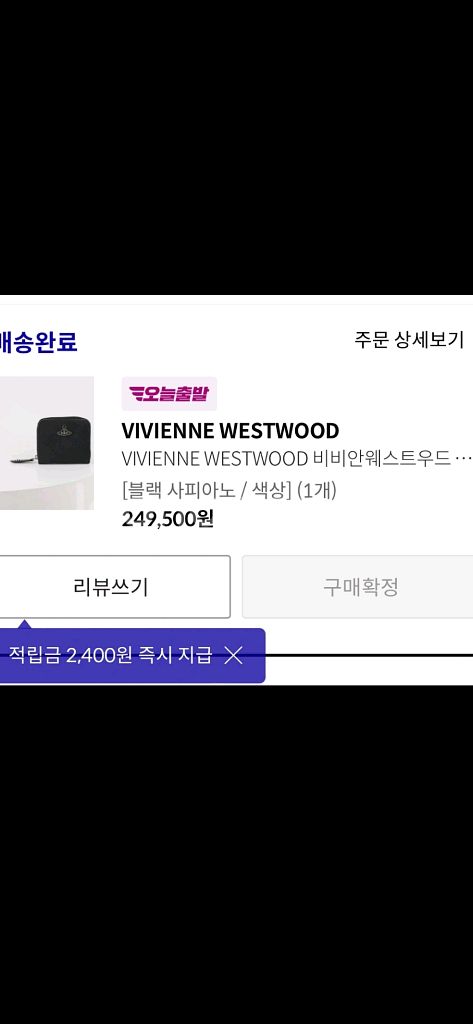Tap the orb logo on the wallet image
This screenshot has height=1024, width=473.
[64, 431]
